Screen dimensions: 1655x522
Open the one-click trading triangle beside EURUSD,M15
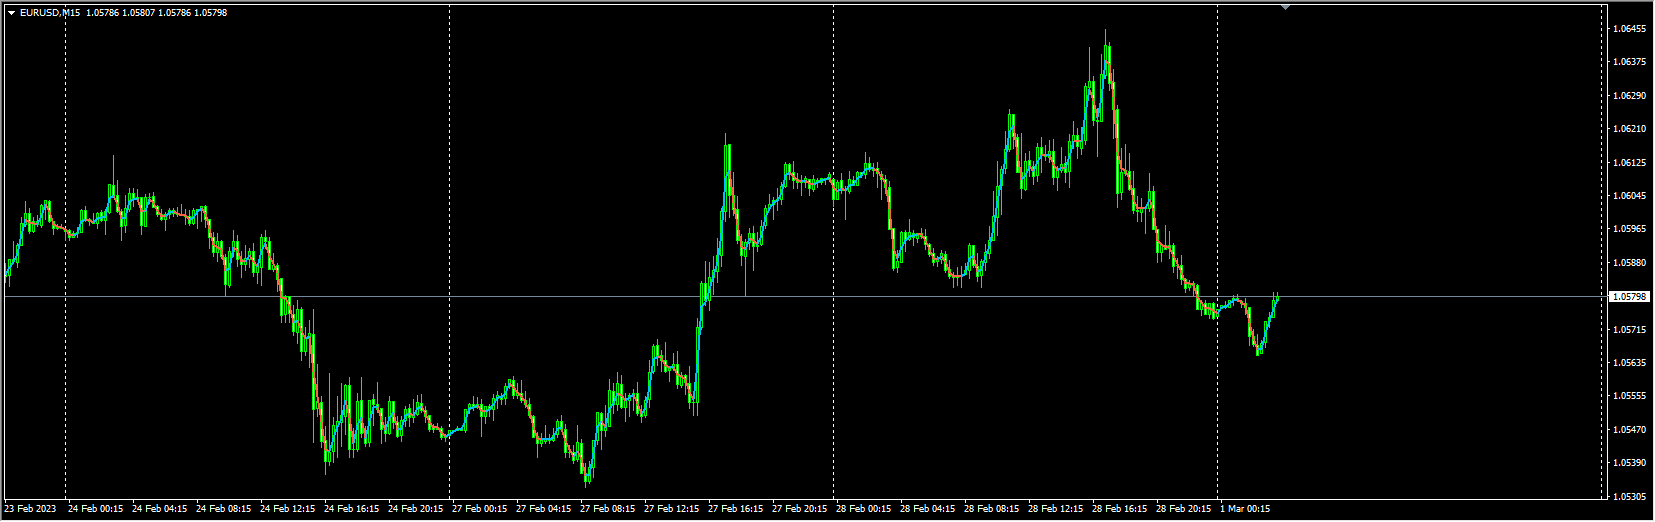click(x=11, y=13)
